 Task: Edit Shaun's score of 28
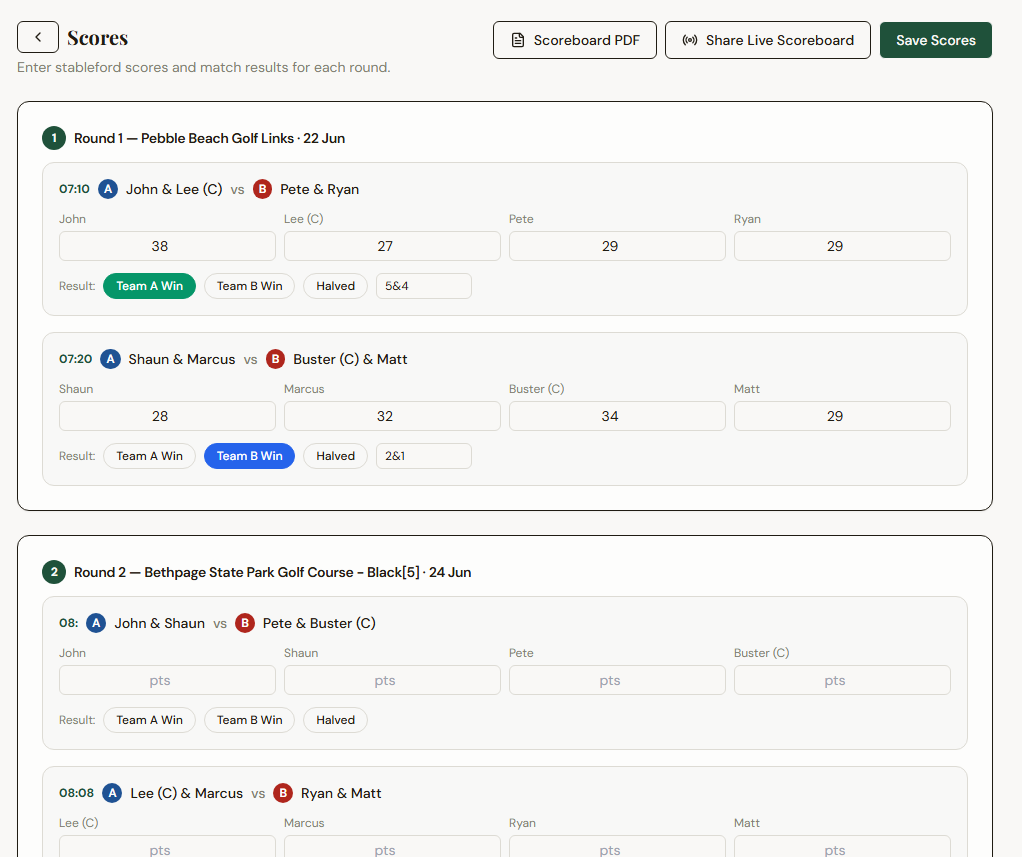click(x=168, y=416)
